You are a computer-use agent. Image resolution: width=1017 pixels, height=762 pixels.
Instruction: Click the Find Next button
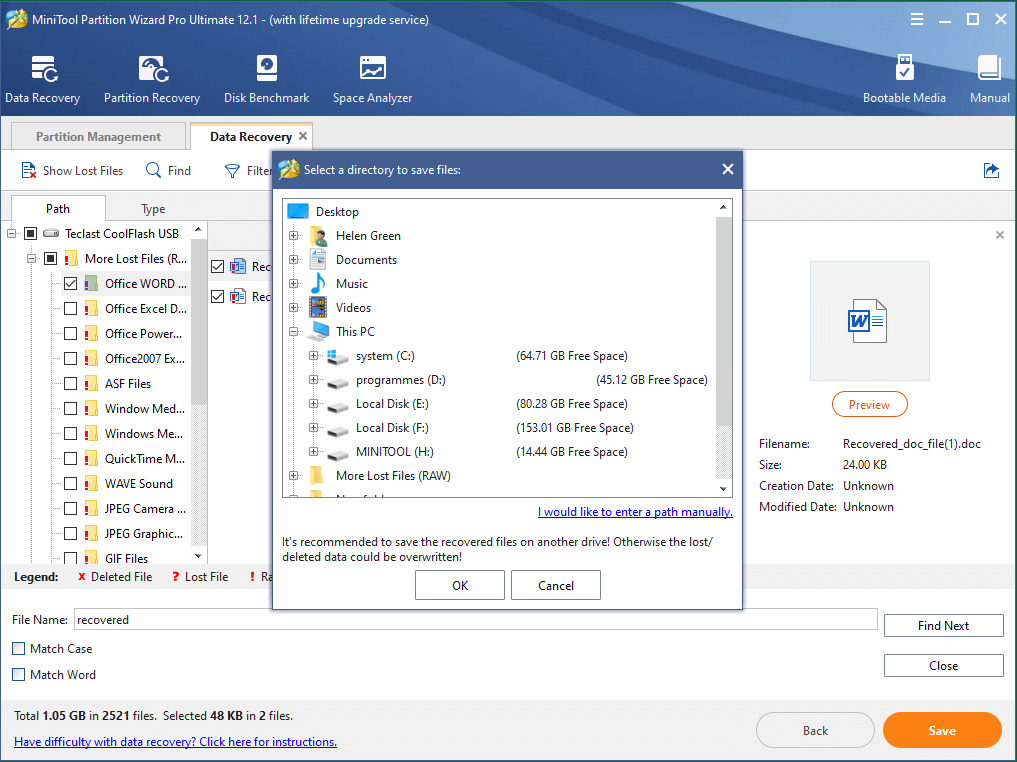point(943,625)
